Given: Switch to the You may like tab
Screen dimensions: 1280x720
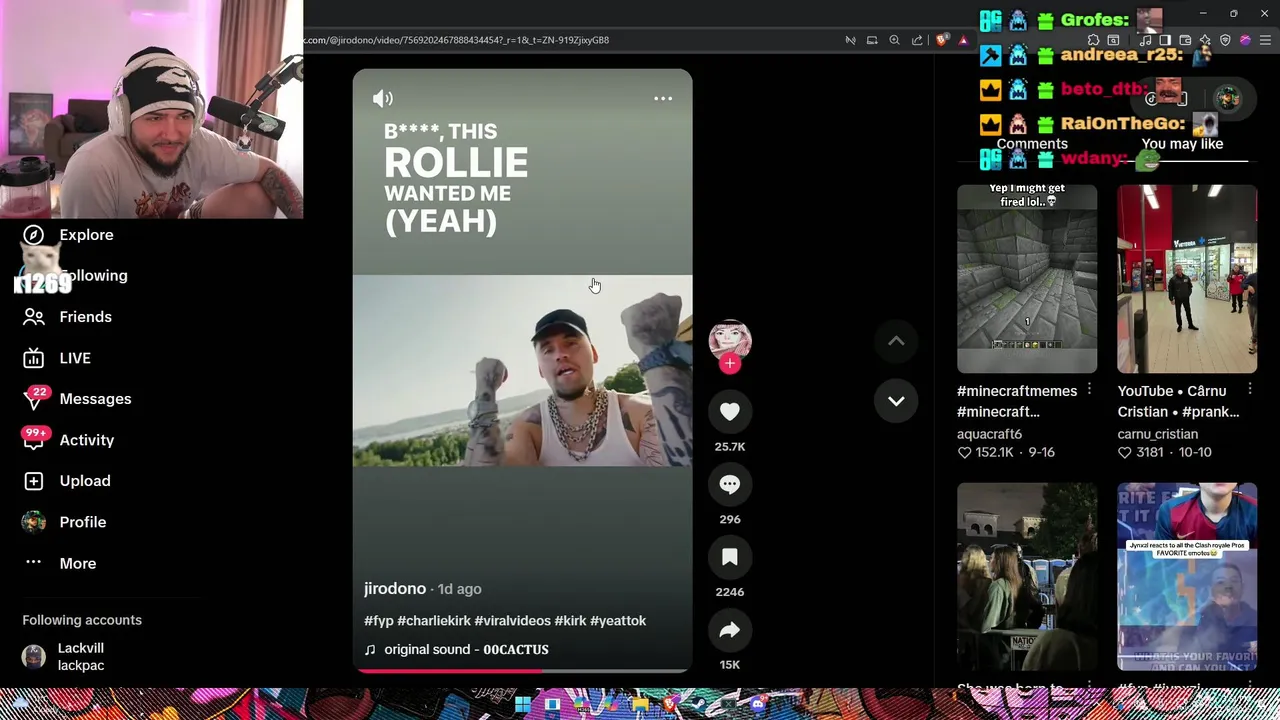Looking at the screenshot, I should coord(1182,144).
